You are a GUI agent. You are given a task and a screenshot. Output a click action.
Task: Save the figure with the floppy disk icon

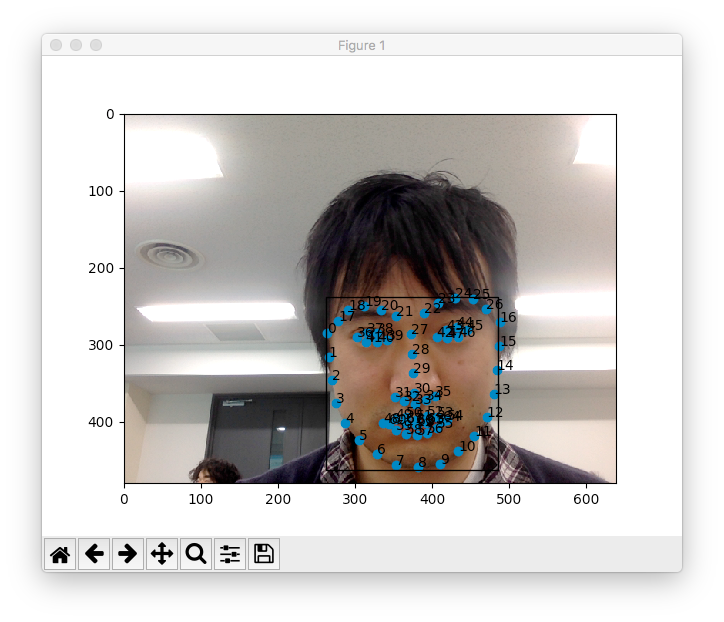264,554
